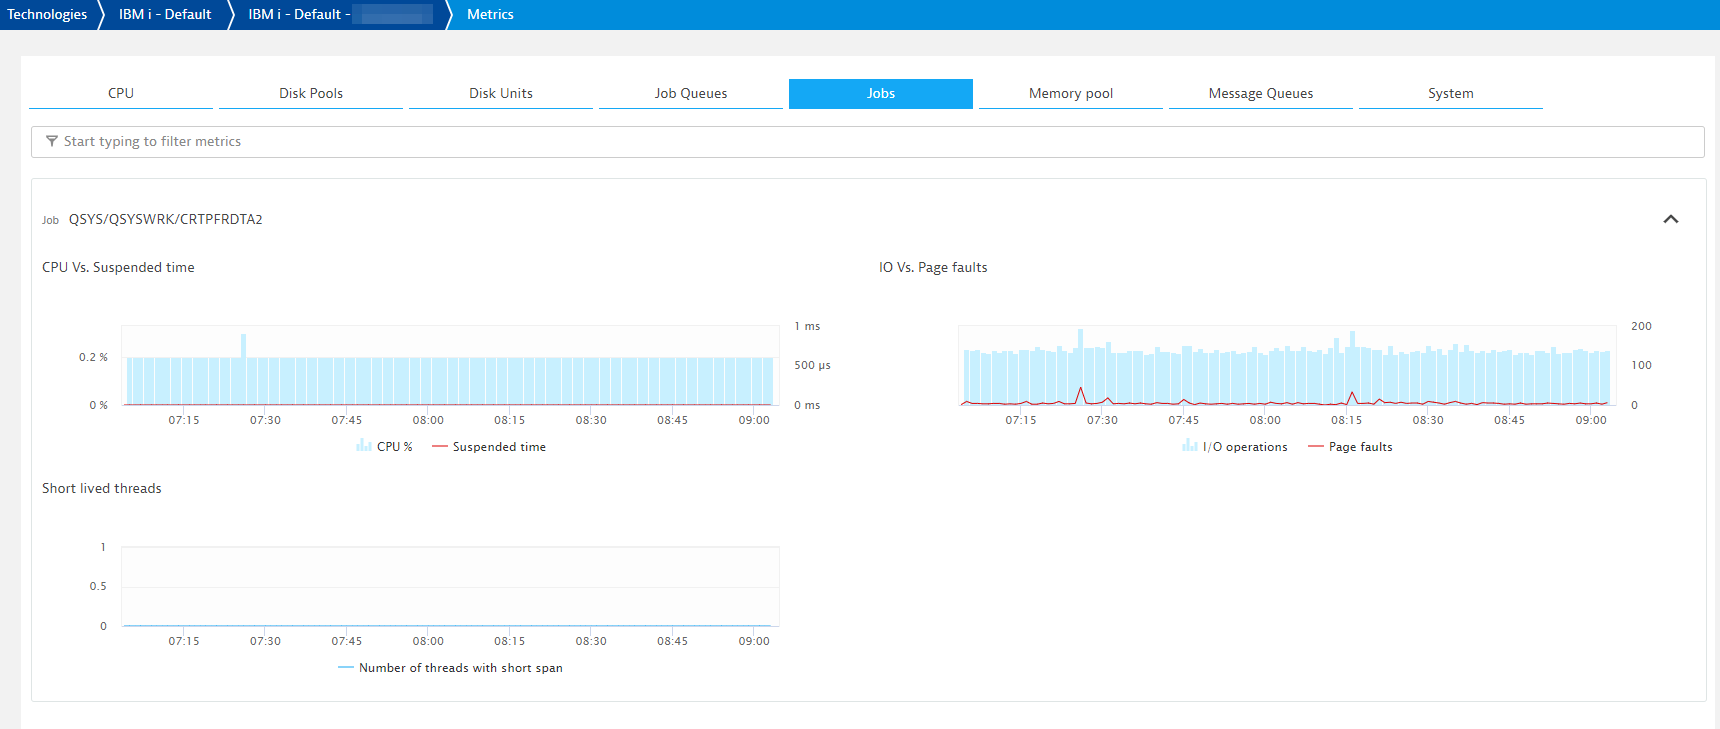The width and height of the screenshot is (1720, 729).
Task: Toggle the CPU % legend entry
Action: (x=384, y=447)
